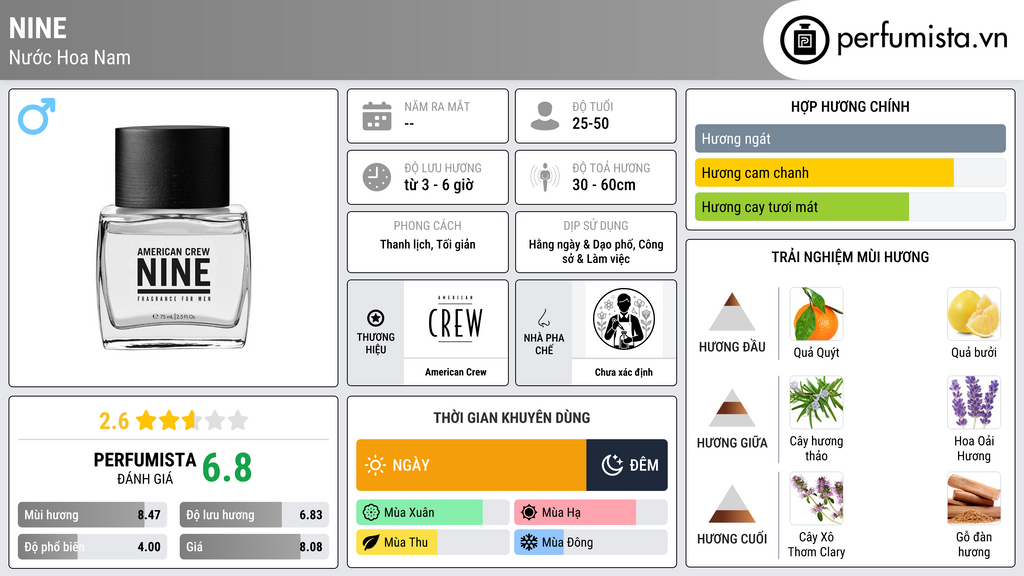Click the sillage figure icon beside Độ toả hương
Image resolution: width=1024 pixels, height=576 pixels.
click(545, 177)
